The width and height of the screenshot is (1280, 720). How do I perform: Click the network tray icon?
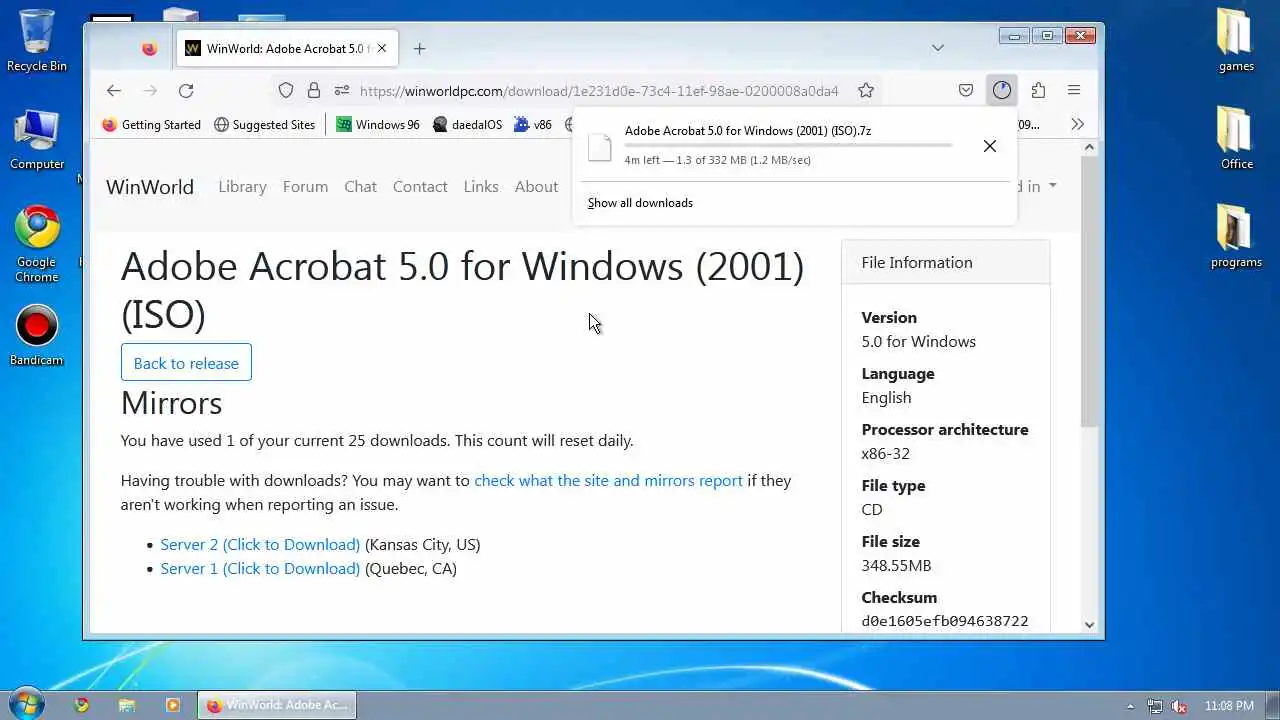click(1155, 706)
